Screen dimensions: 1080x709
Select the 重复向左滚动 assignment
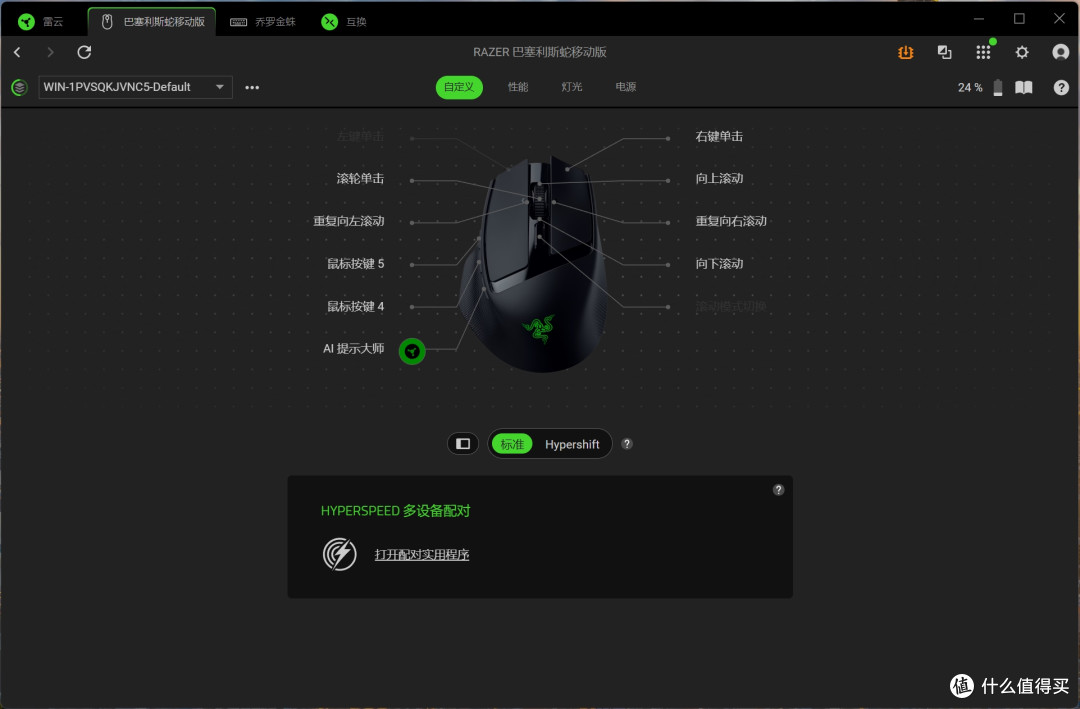click(x=349, y=221)
